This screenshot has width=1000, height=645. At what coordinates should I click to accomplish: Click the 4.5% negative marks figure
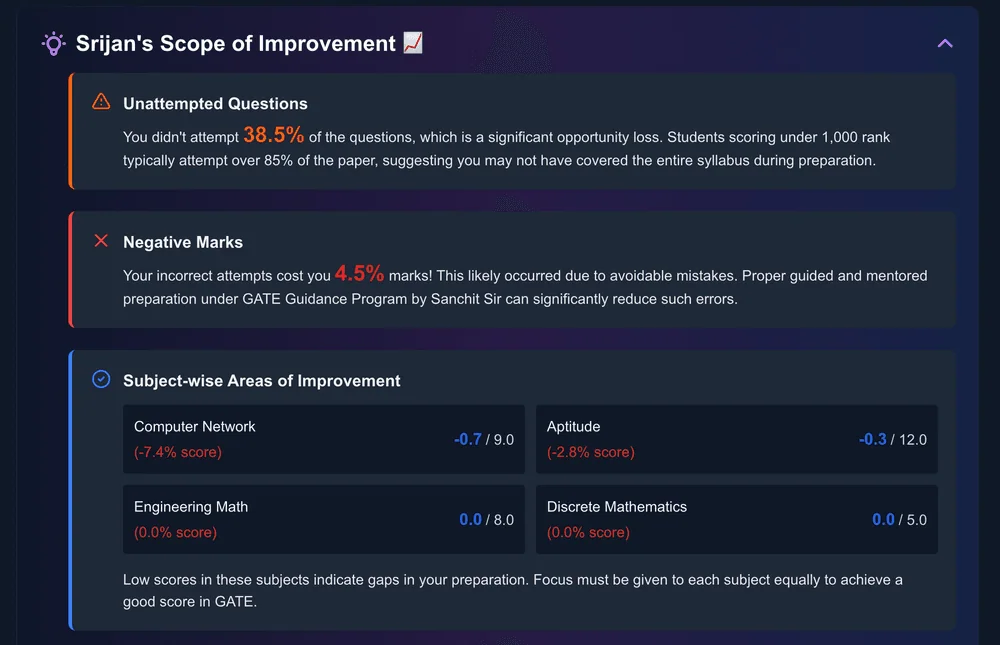pos(359,273)
